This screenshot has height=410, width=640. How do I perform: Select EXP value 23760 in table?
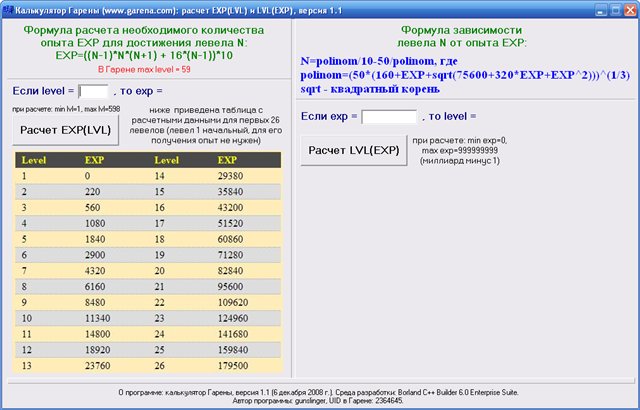tap(98, 366)
